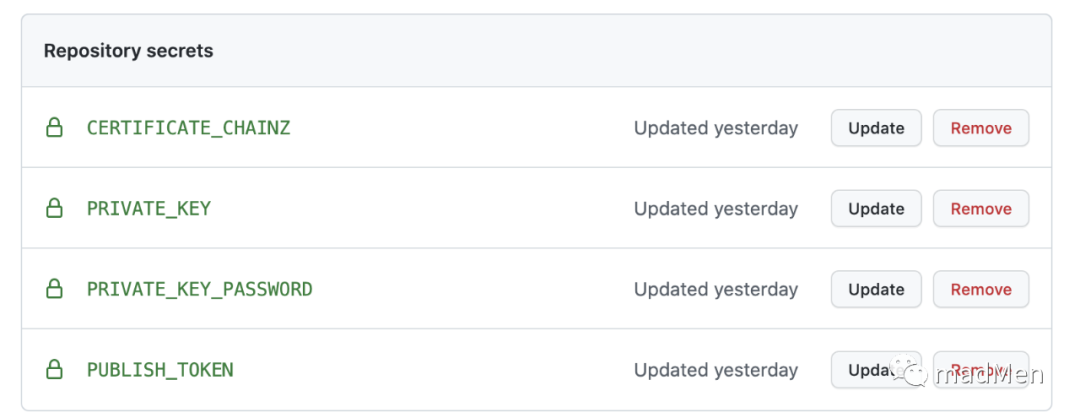Remove the CERTIFICATE_CHAINZ secret

pos(981,128)
